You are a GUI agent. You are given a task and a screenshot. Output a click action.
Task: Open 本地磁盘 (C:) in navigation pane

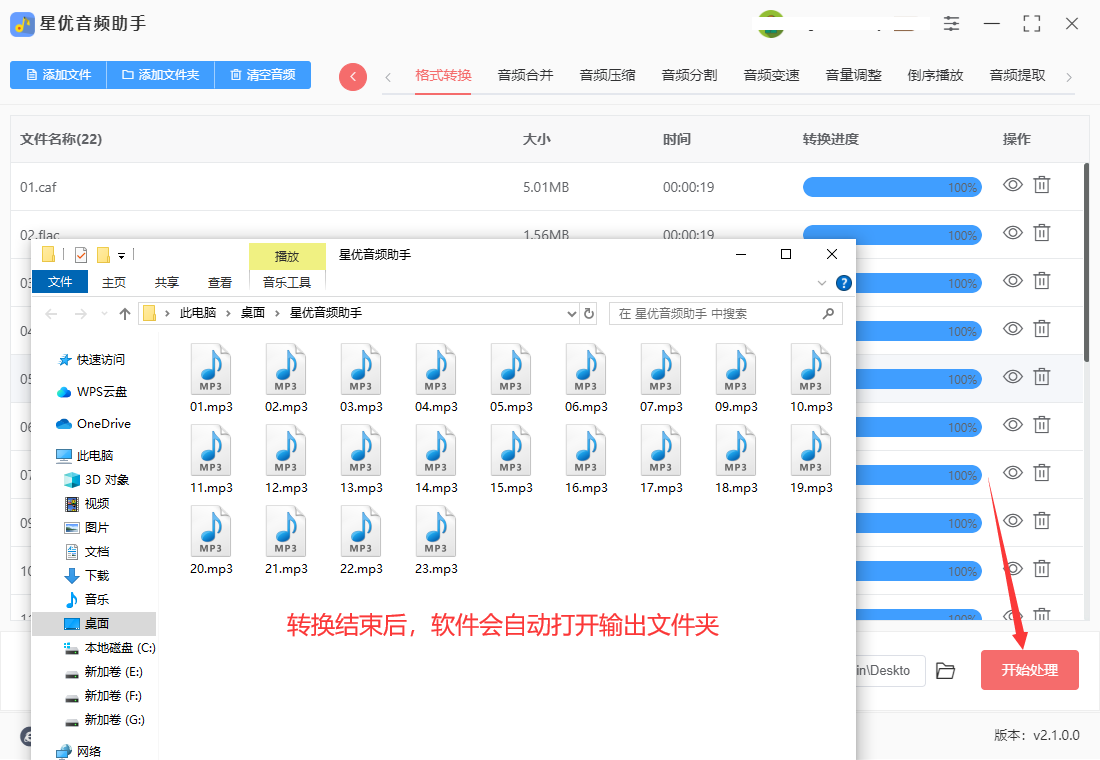[109, 648]
